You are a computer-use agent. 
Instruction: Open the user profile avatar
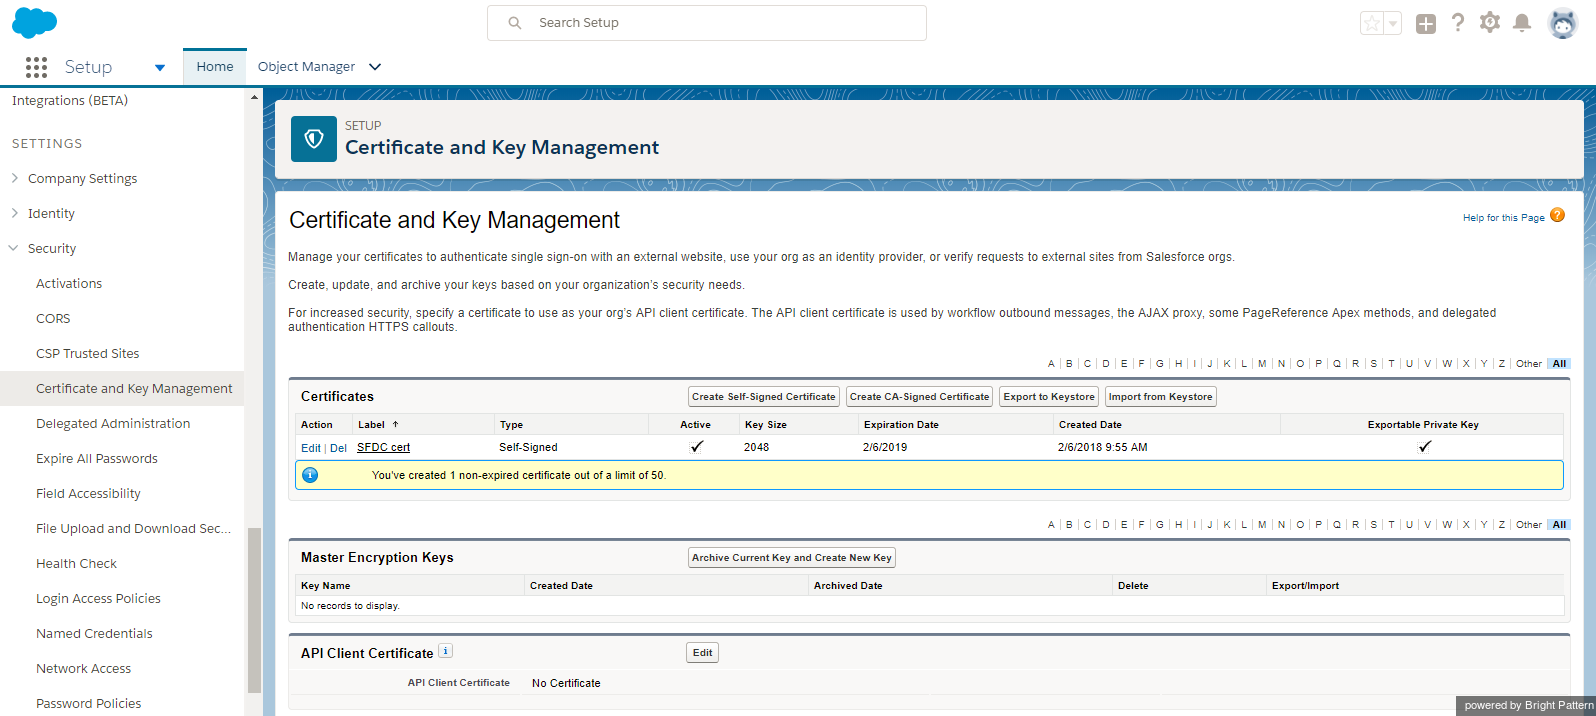(x=1562, y=23)
